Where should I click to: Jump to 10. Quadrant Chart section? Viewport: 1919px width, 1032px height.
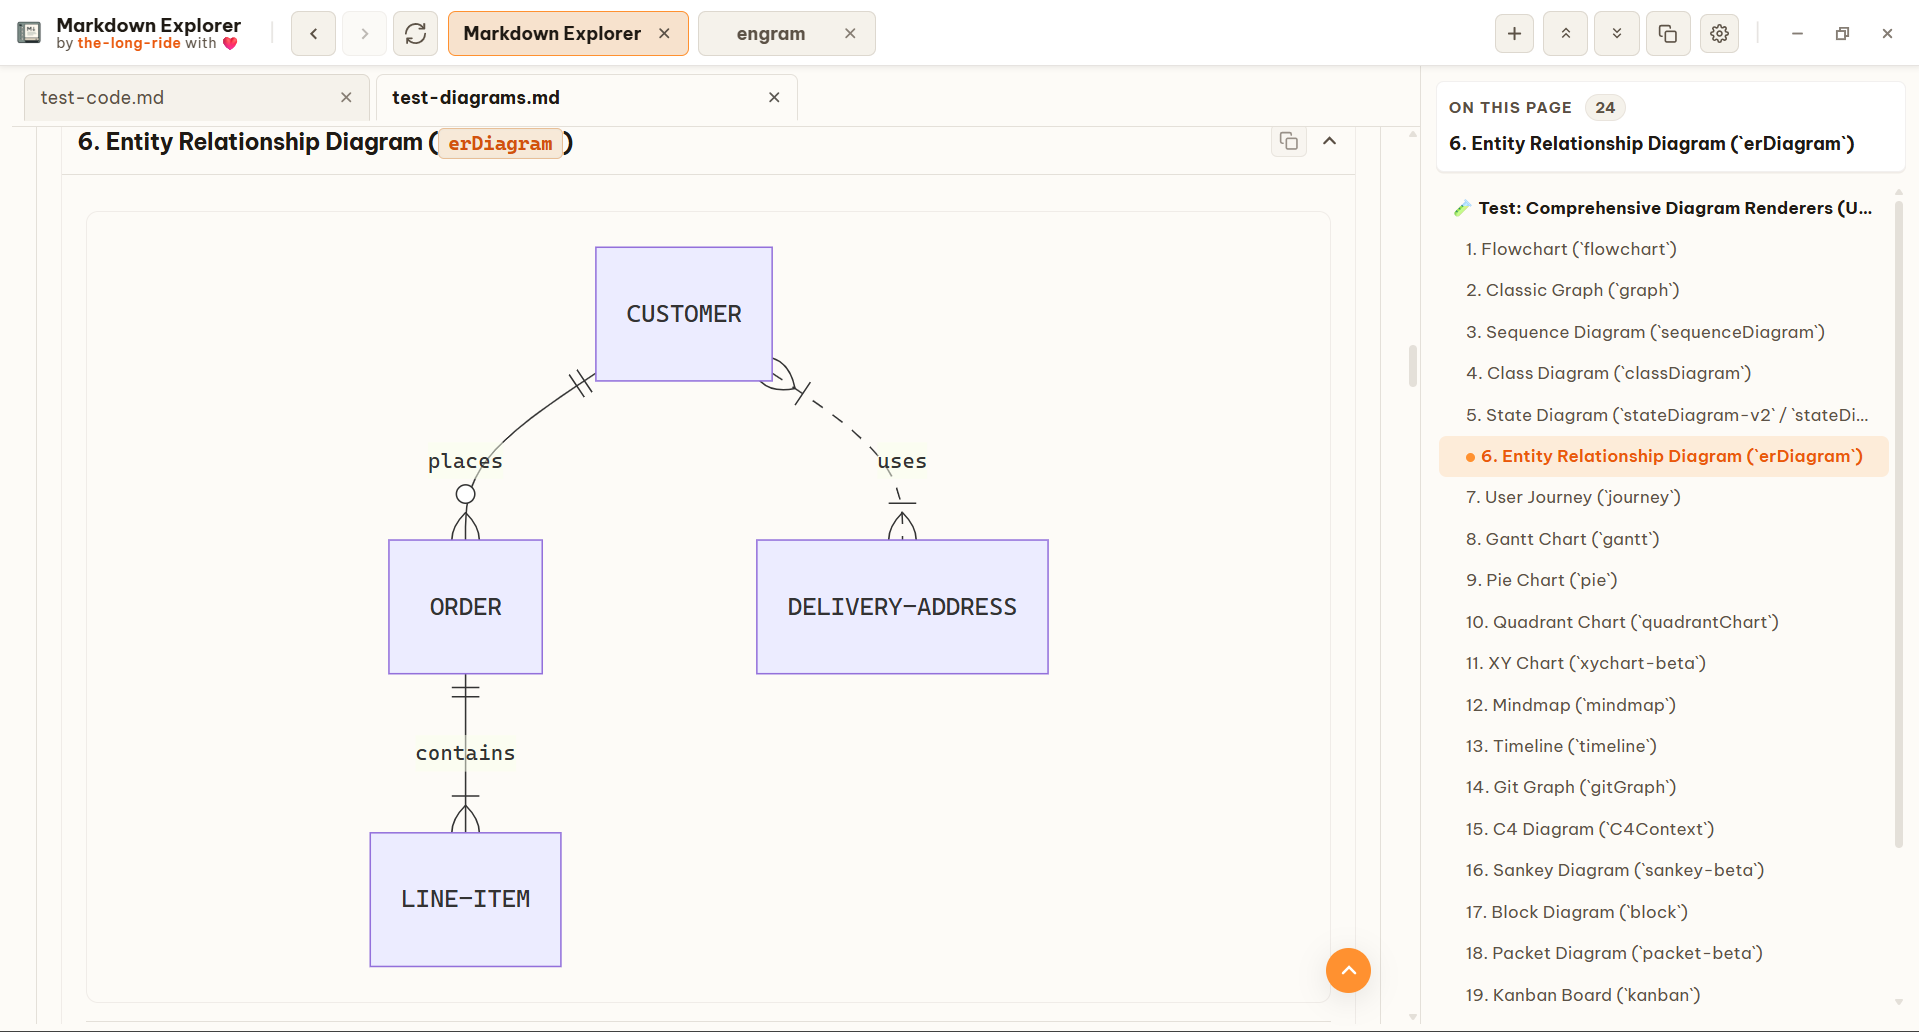point(1663,622)
